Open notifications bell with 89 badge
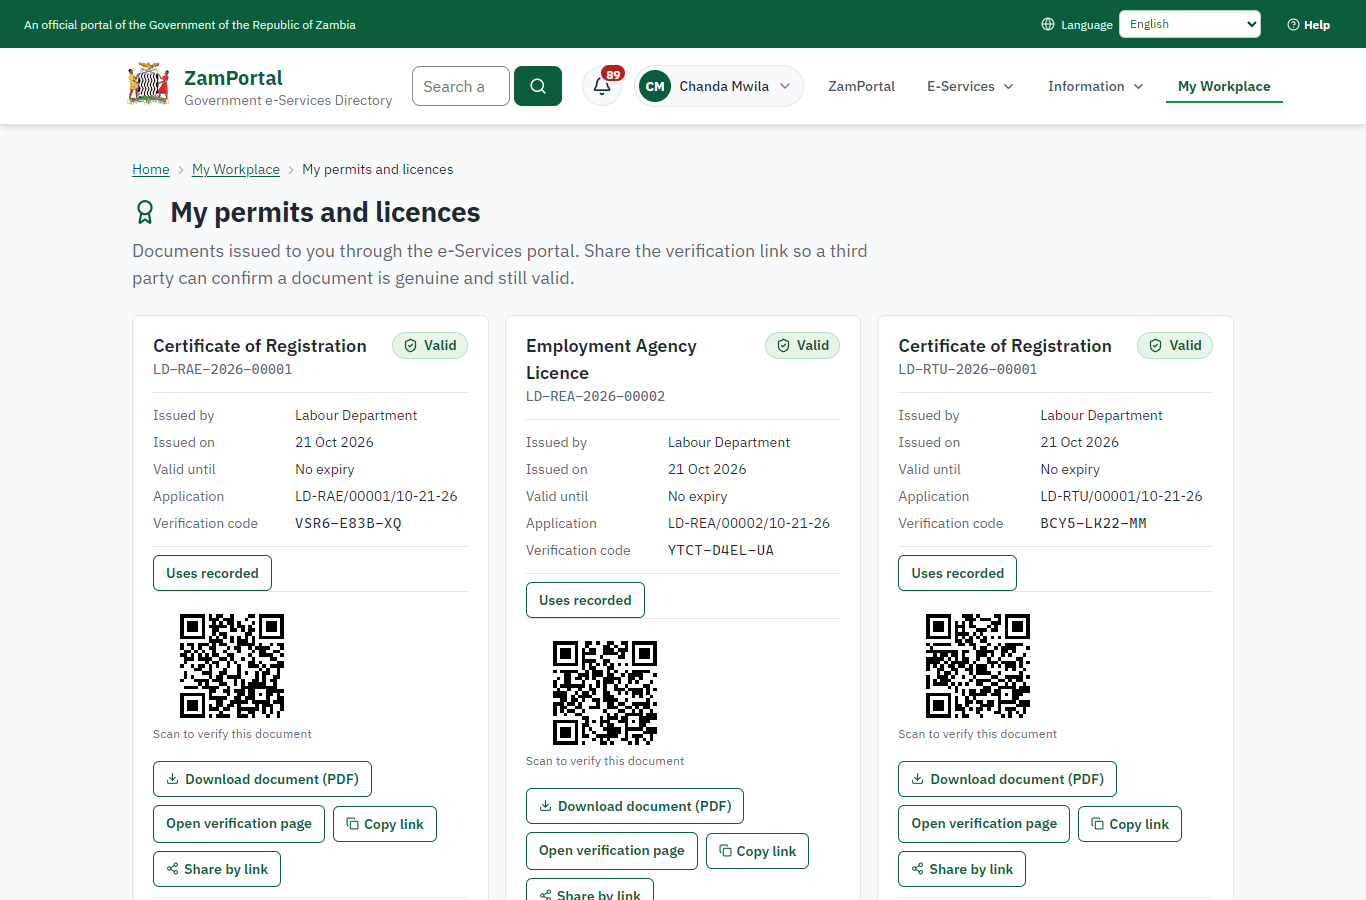Screen dimensions: 1366x900 pyautogui.click(x=602, y=86)
